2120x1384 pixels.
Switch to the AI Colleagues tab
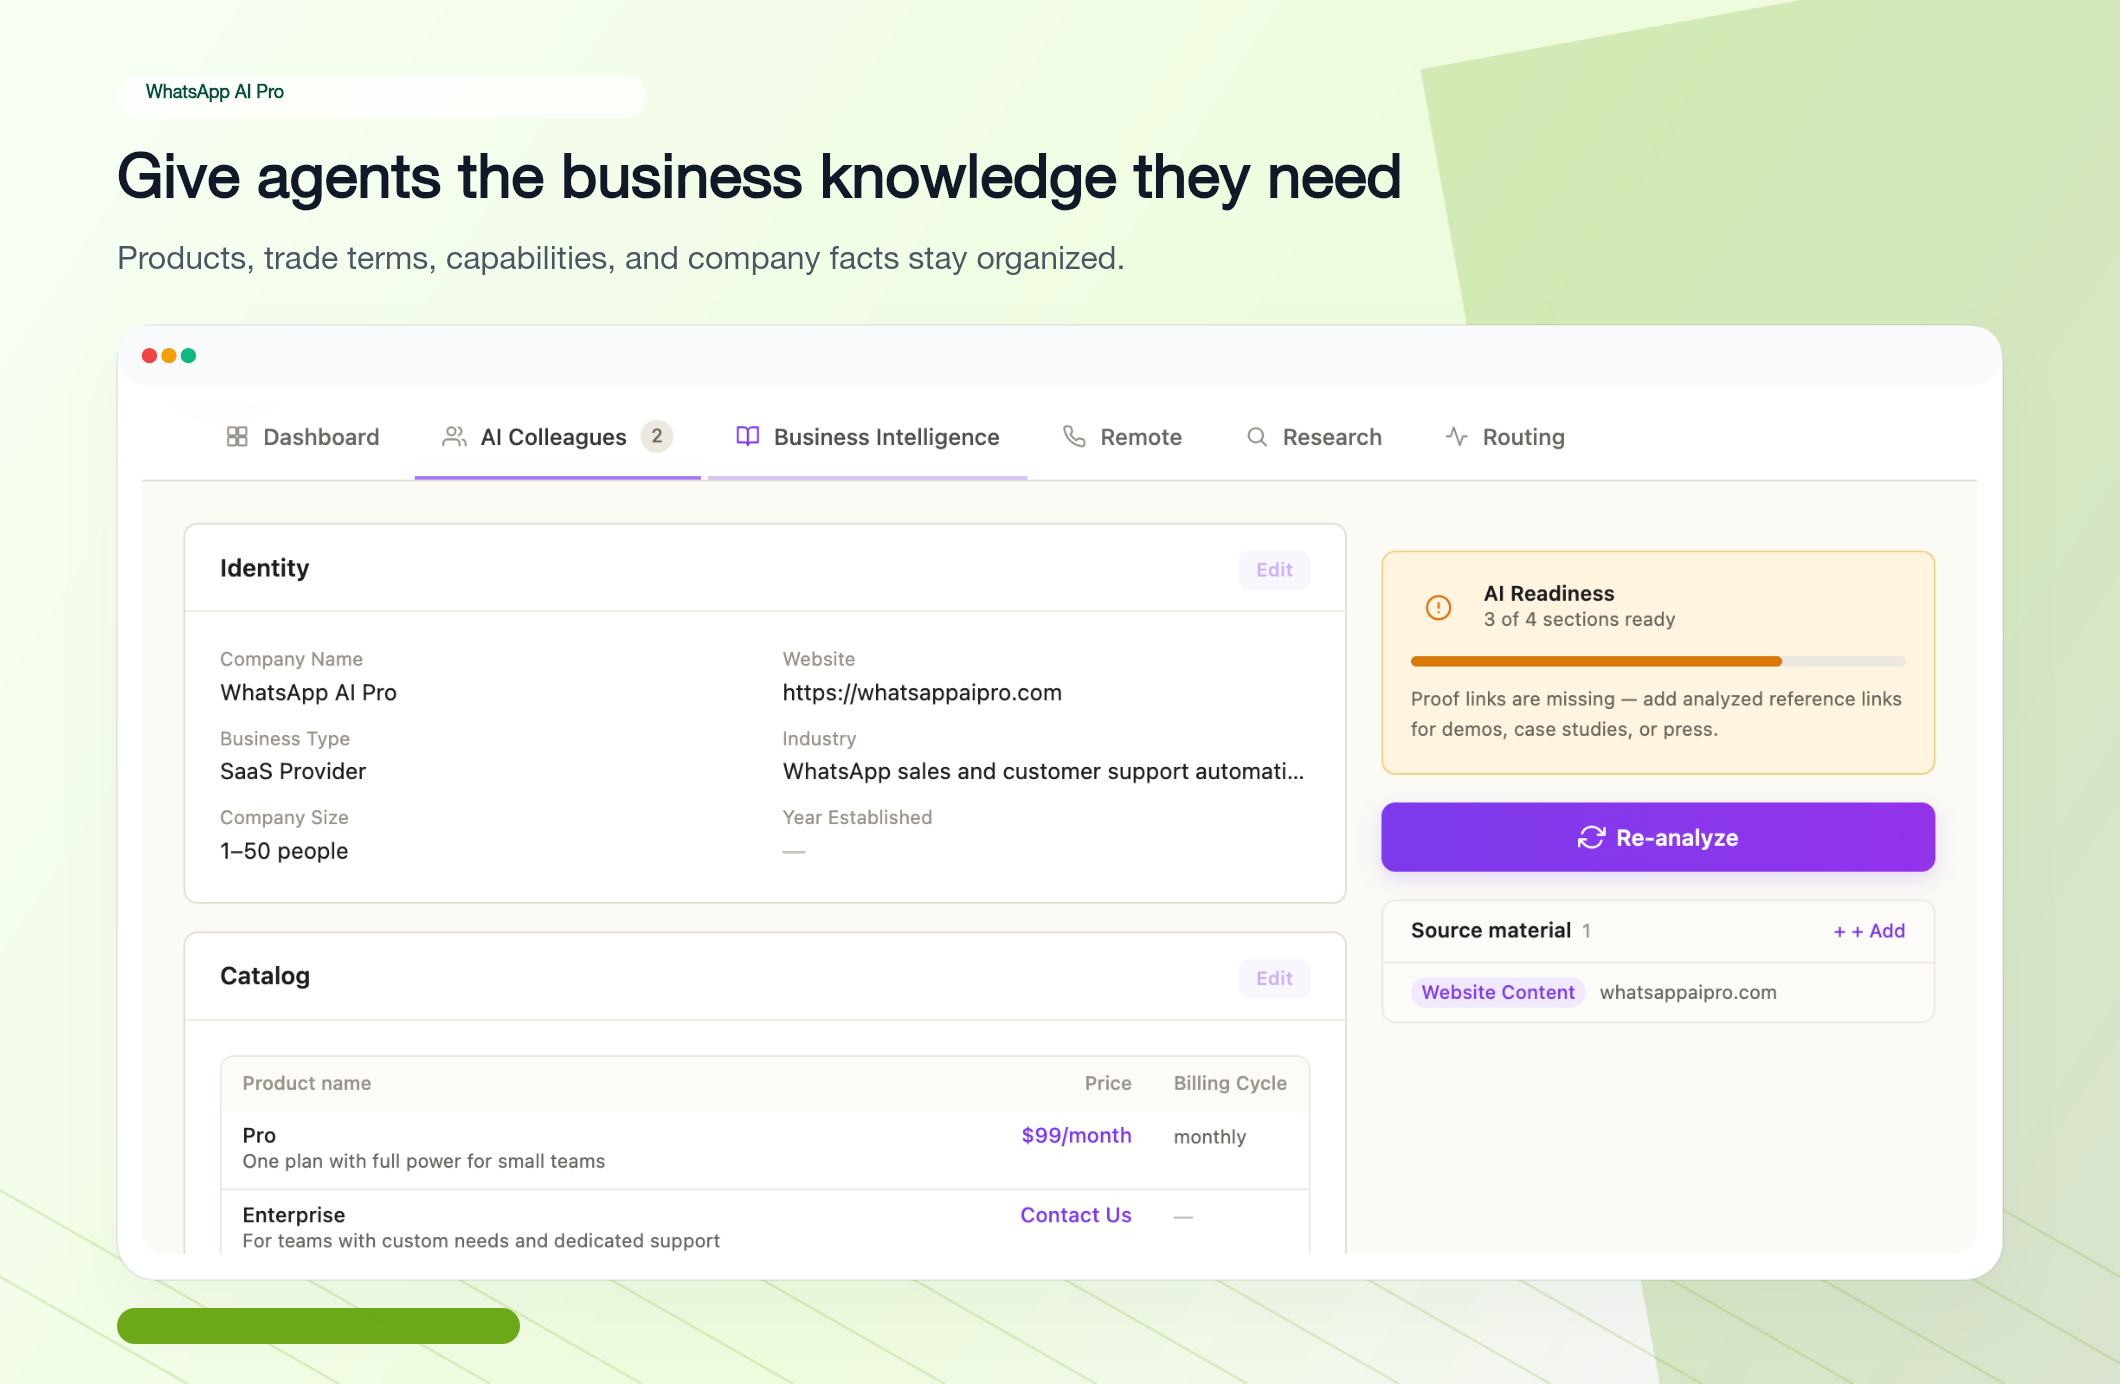(x=557, y=437)
